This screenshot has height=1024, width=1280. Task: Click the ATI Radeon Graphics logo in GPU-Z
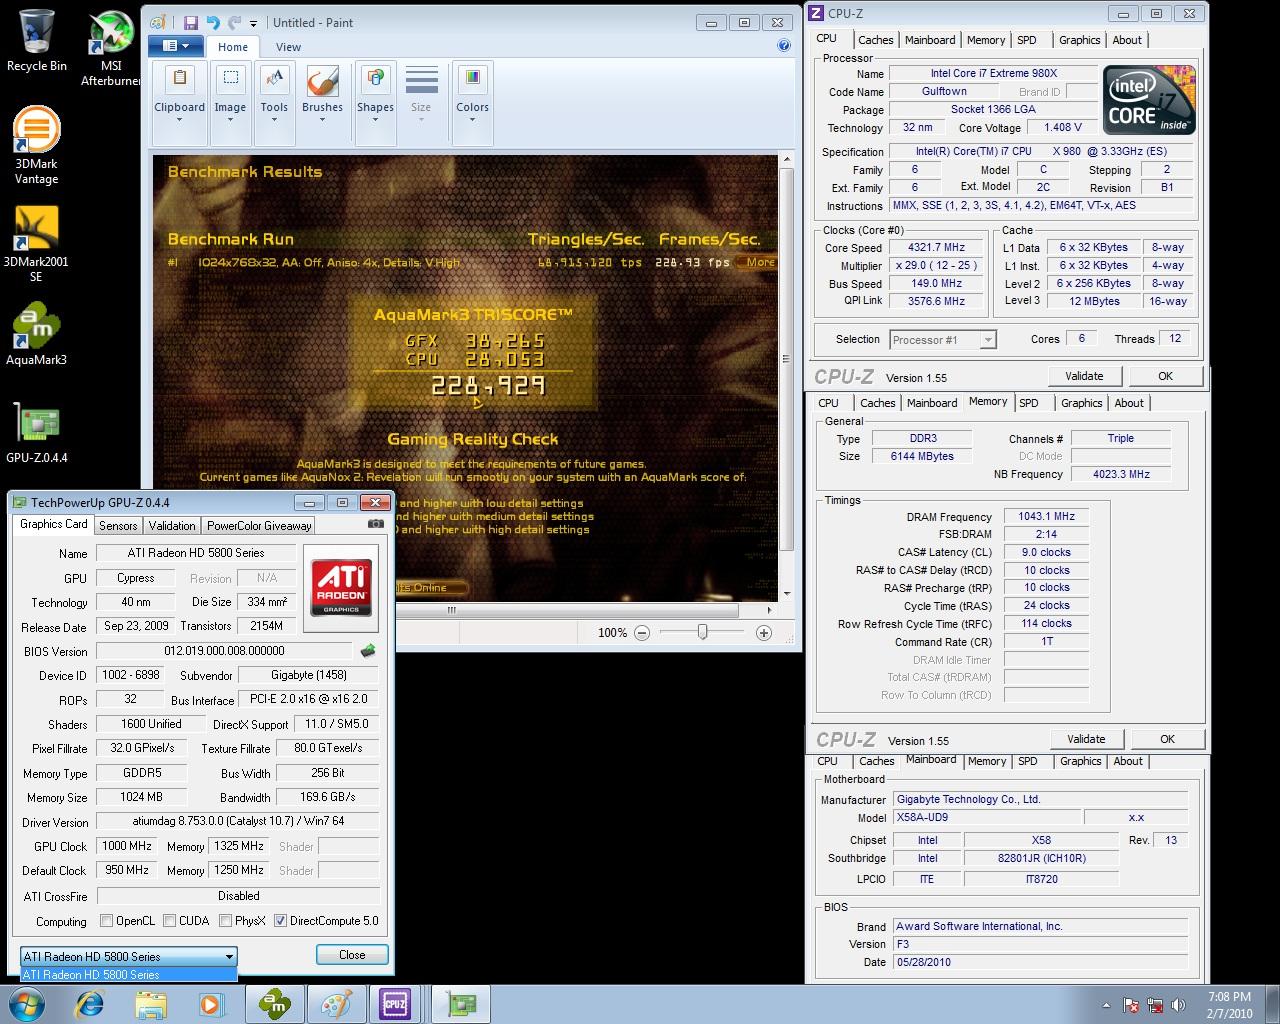click(x=341, y=588)
